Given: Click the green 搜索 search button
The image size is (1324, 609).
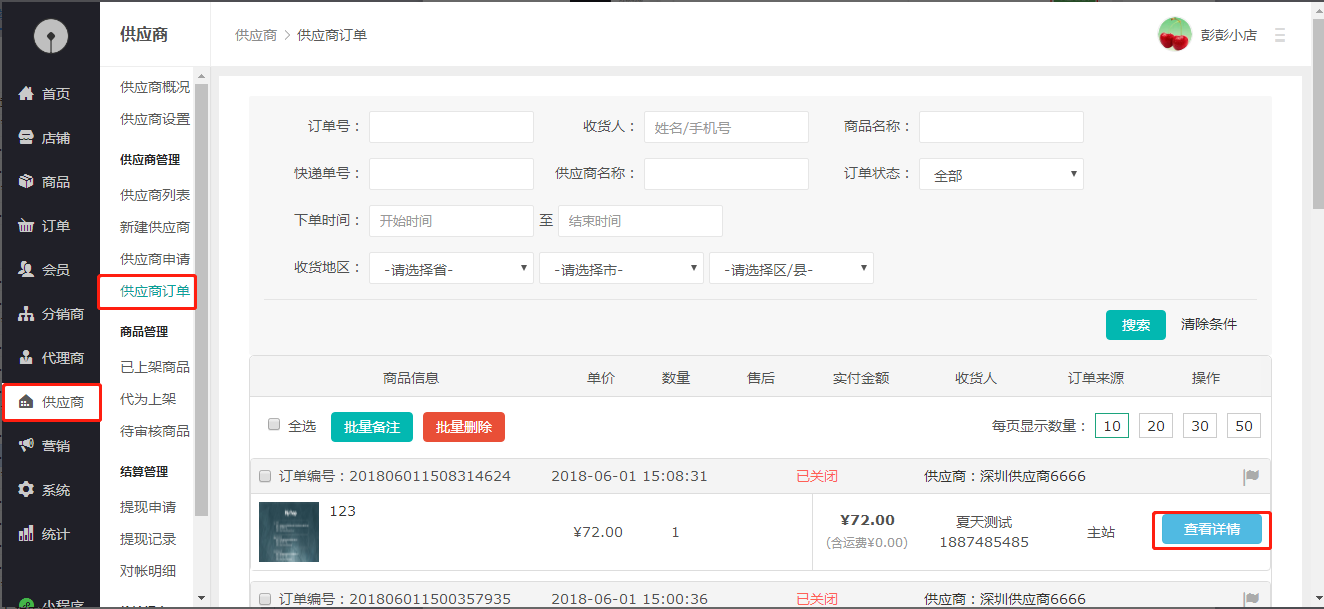Looking at the screenshot, I should [1135, 325].
